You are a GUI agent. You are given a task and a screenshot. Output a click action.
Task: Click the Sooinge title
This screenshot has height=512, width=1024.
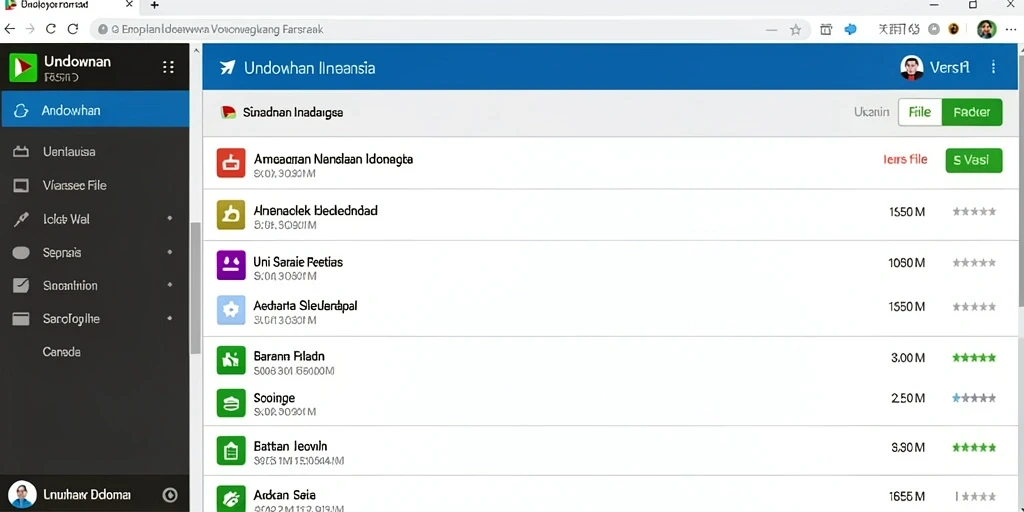[x=274, y=398]
